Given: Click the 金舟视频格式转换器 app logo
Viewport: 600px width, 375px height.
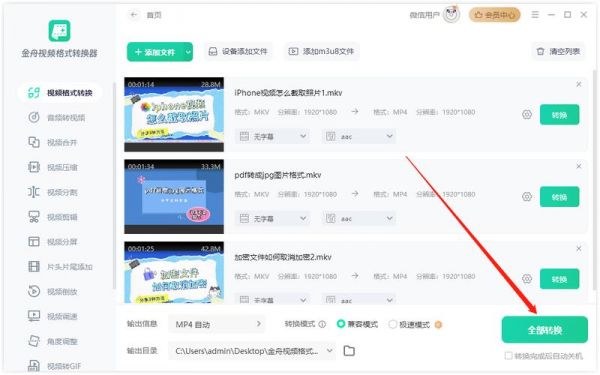Looking at the screenshot, I should pyautogui.click(x=59, y=31).
